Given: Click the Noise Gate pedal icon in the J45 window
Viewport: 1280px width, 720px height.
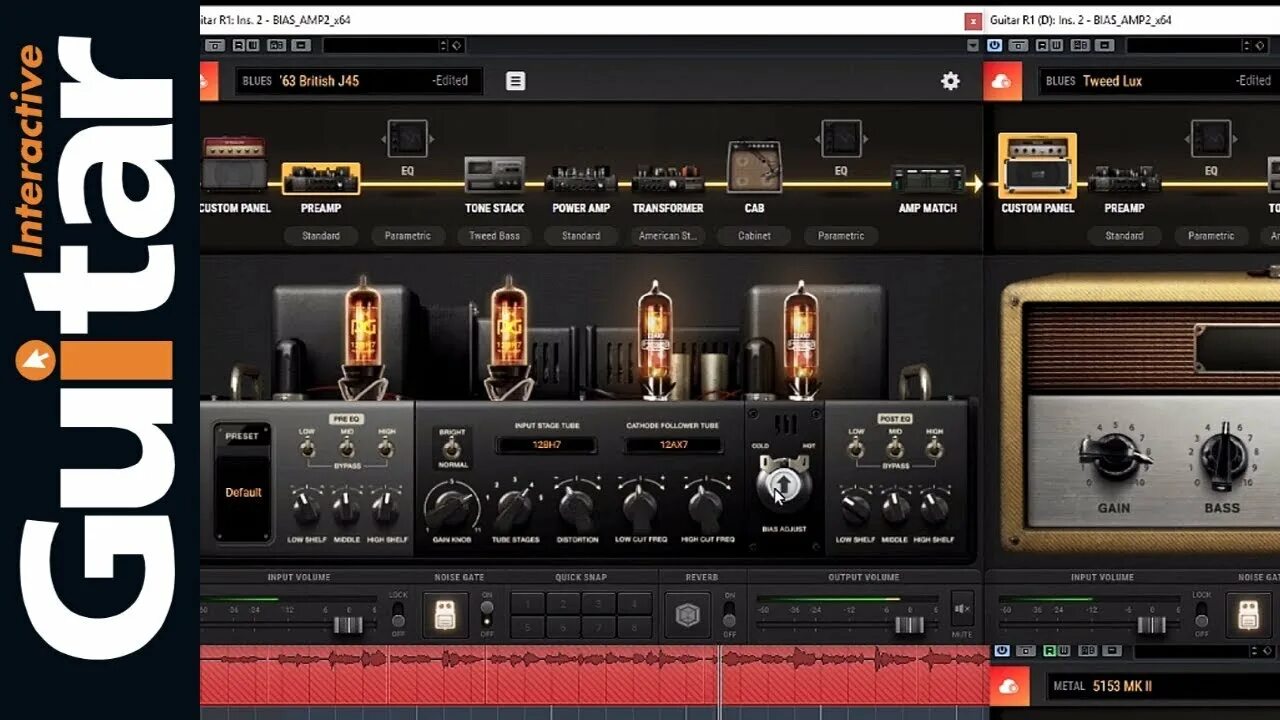Looking at the screenshot, I should (x=445, y=616).
